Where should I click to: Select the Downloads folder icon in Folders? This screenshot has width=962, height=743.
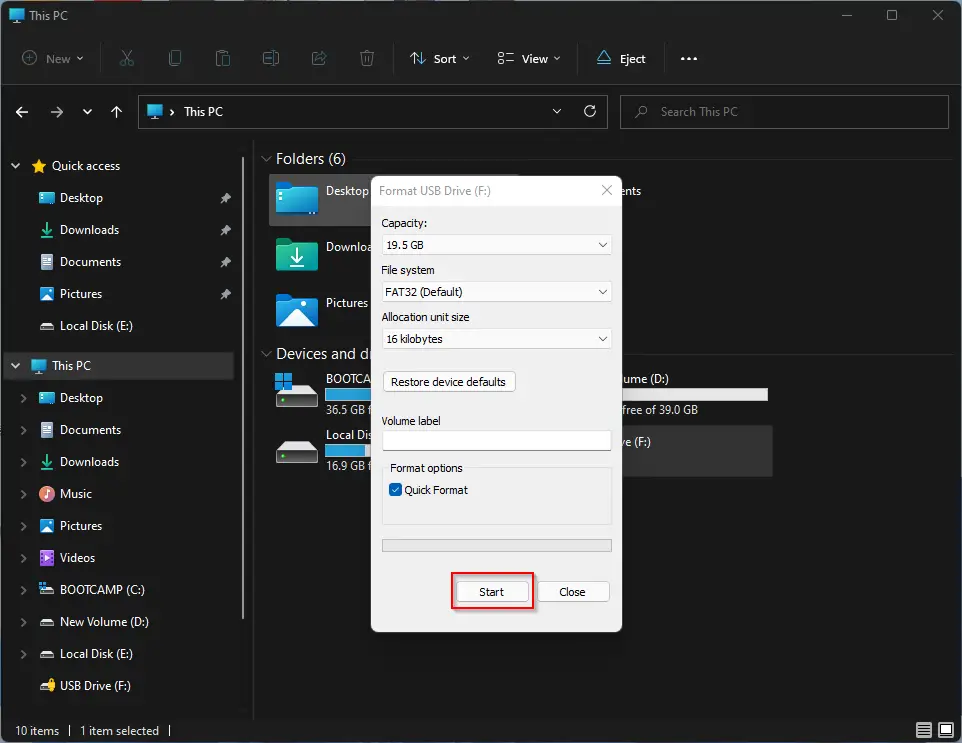click(297, 254)
